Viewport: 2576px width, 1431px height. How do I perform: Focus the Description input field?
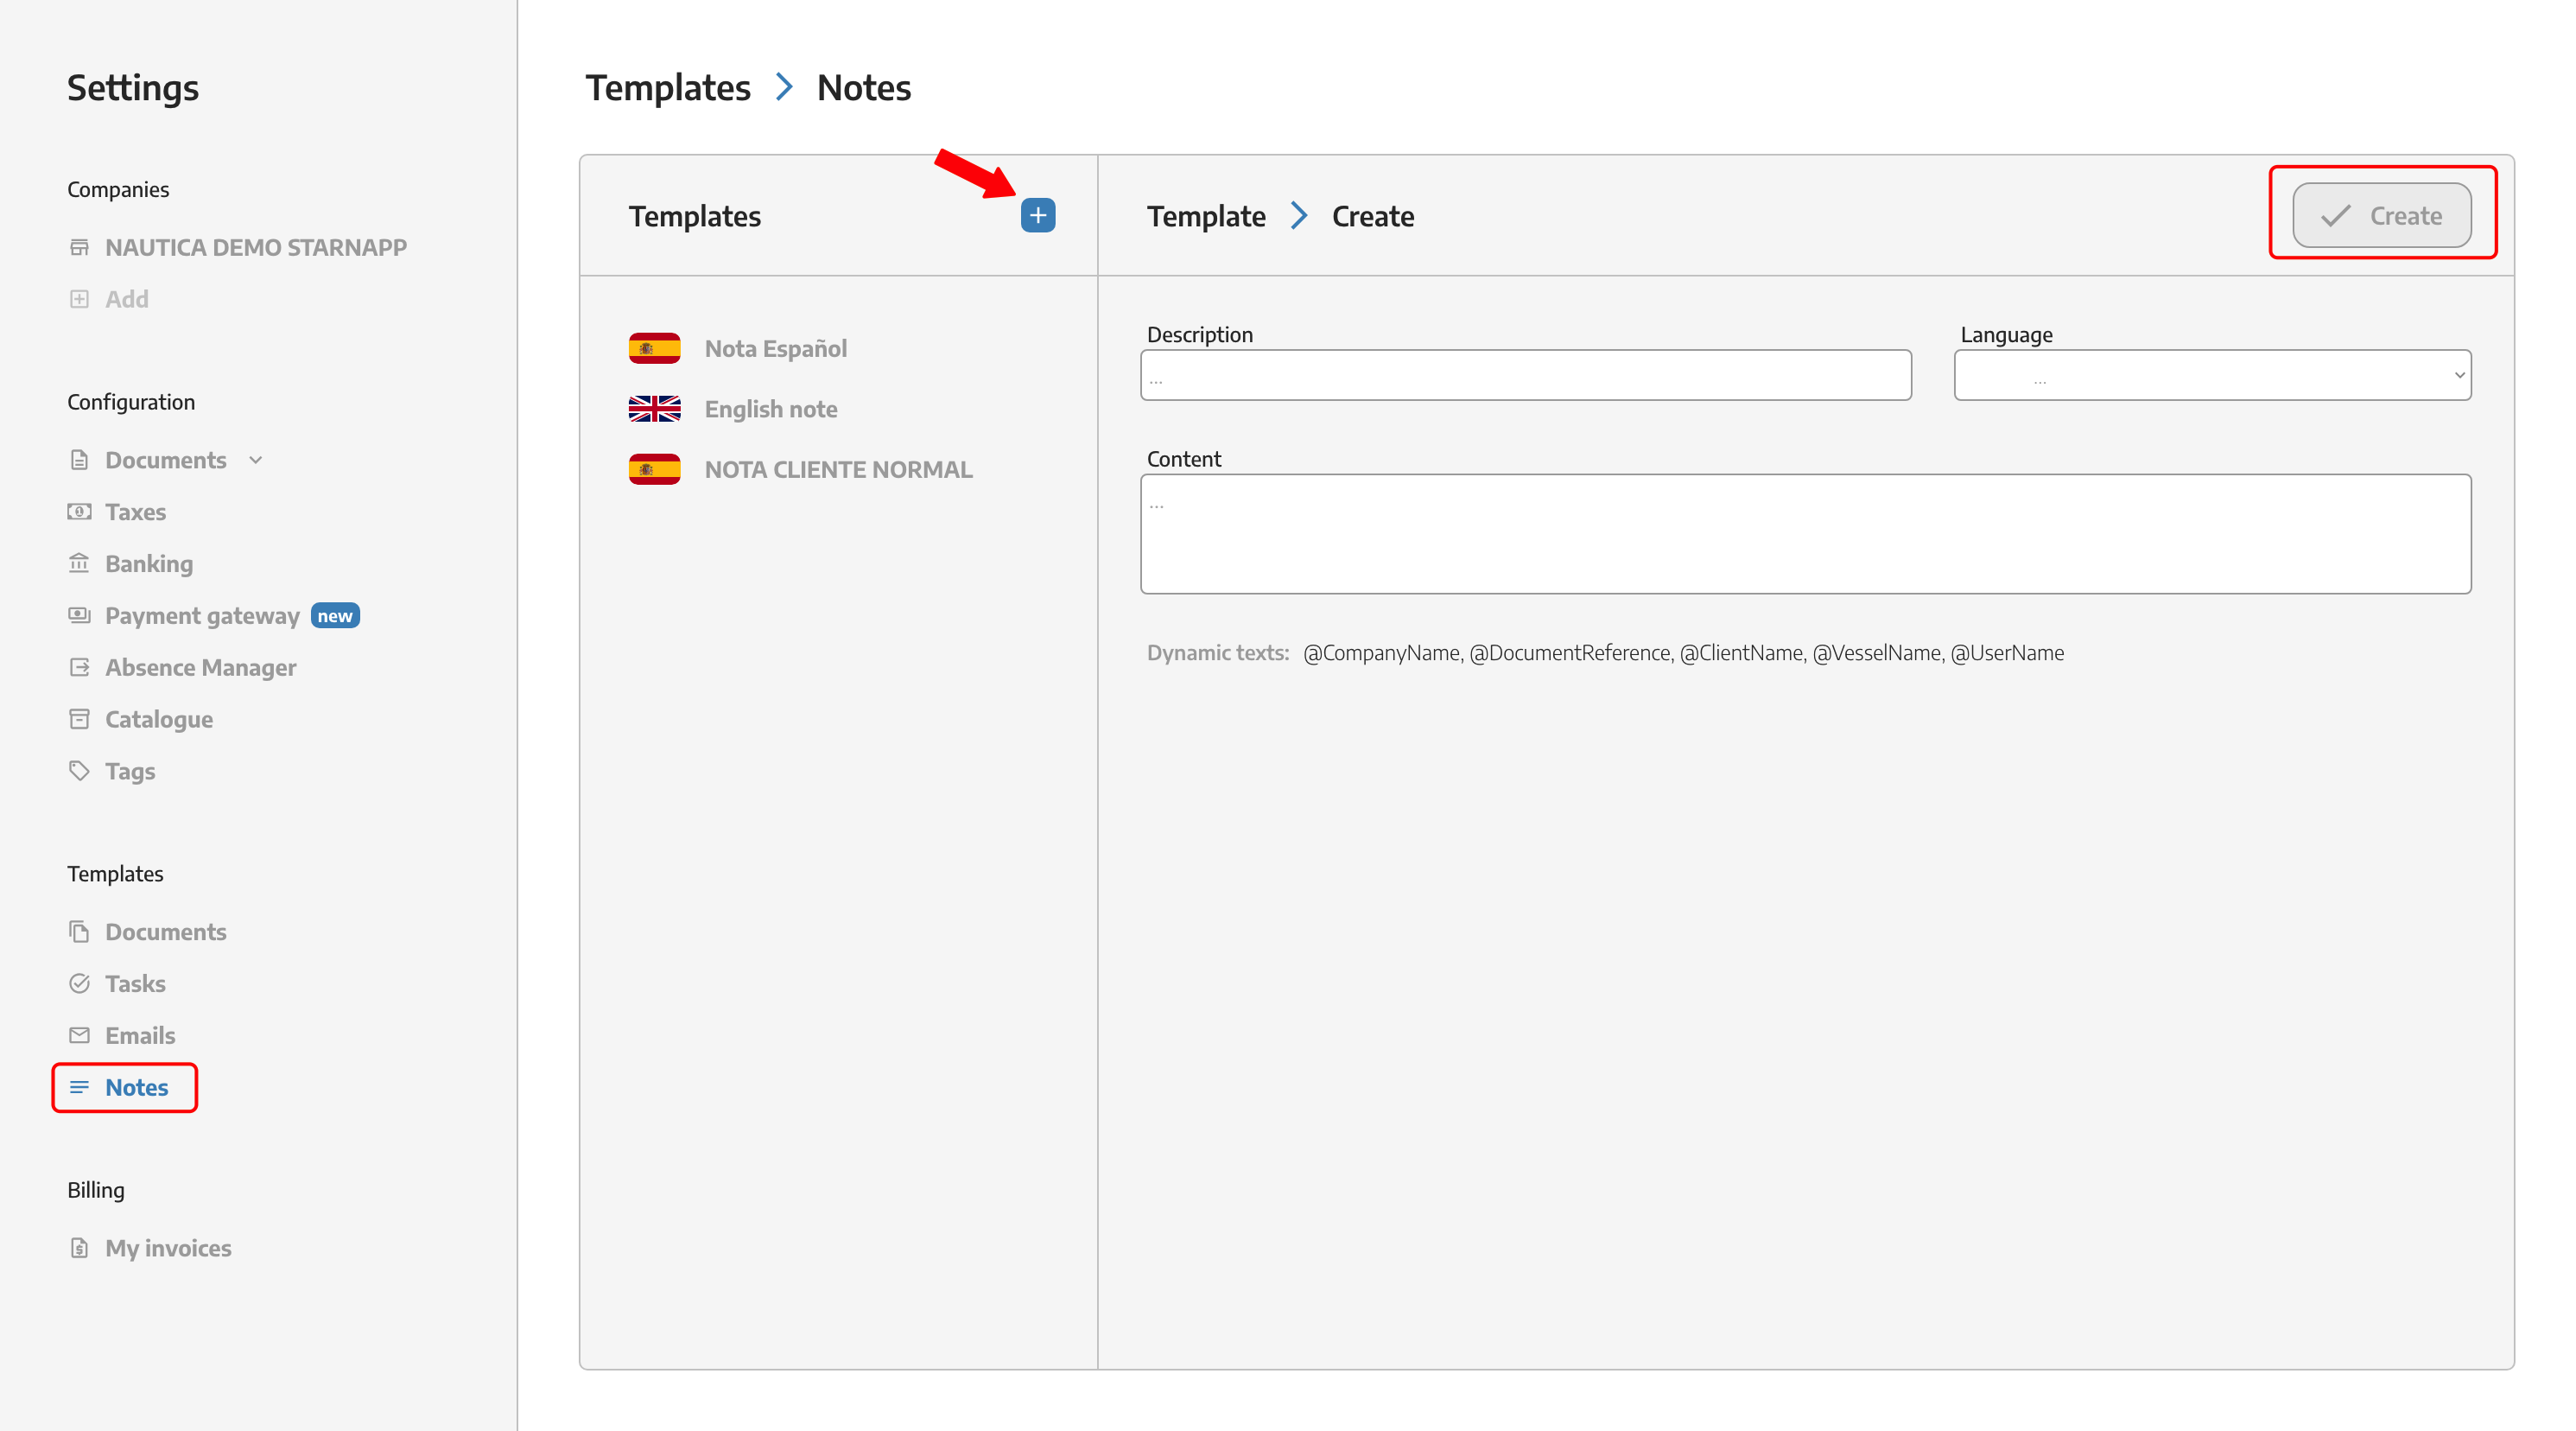tap(1526, 375)
